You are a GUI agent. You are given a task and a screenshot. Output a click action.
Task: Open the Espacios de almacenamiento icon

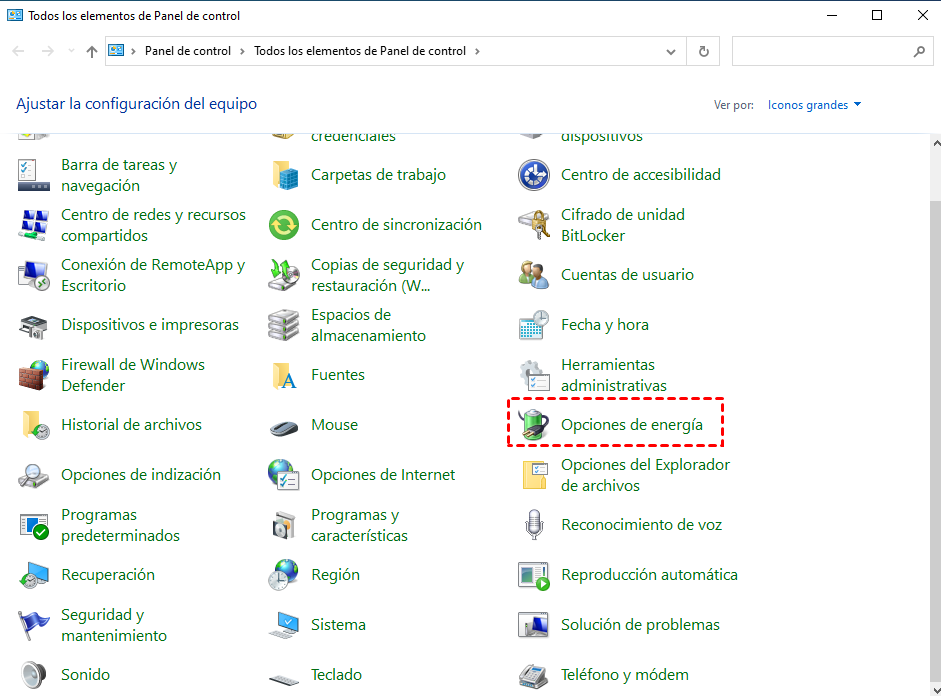point(284,325)
